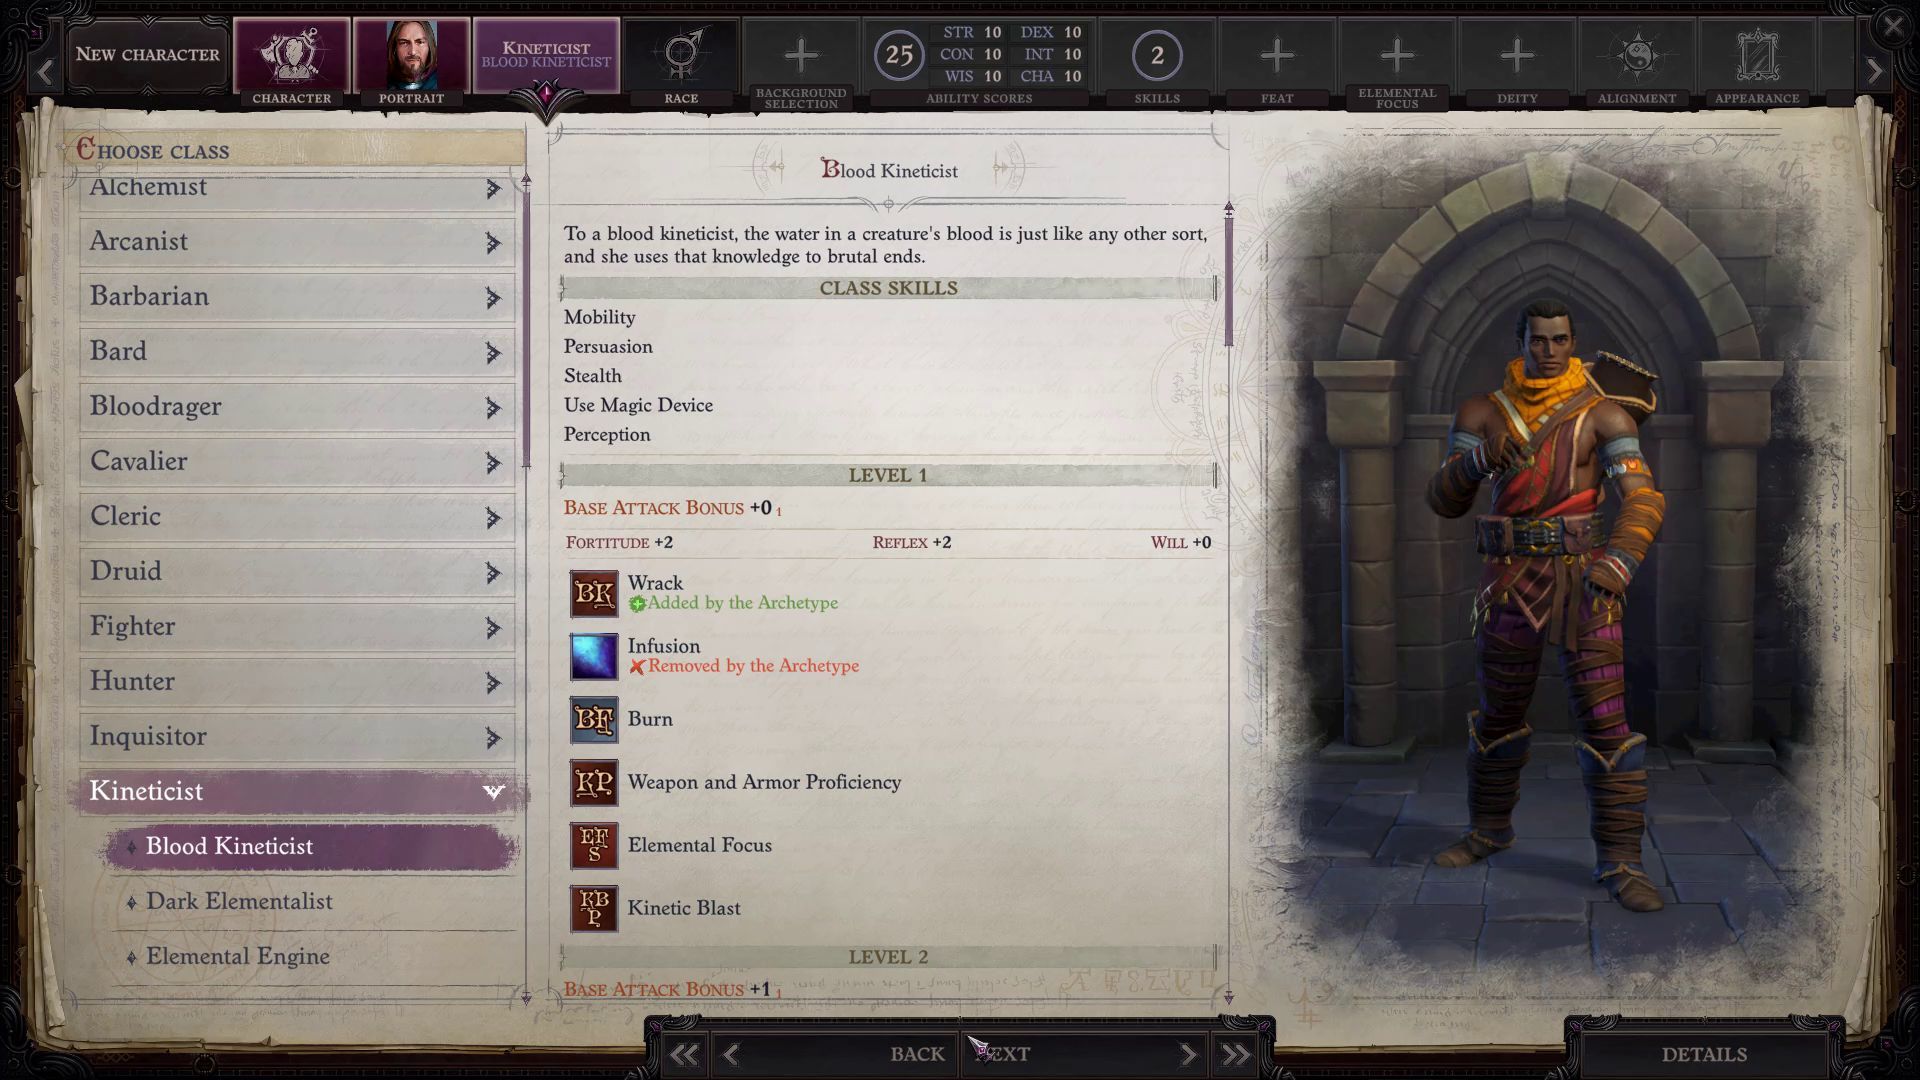Jump to last step double-right arrow
The image size is (1920, 1080).
(x=1236, y=1055)
